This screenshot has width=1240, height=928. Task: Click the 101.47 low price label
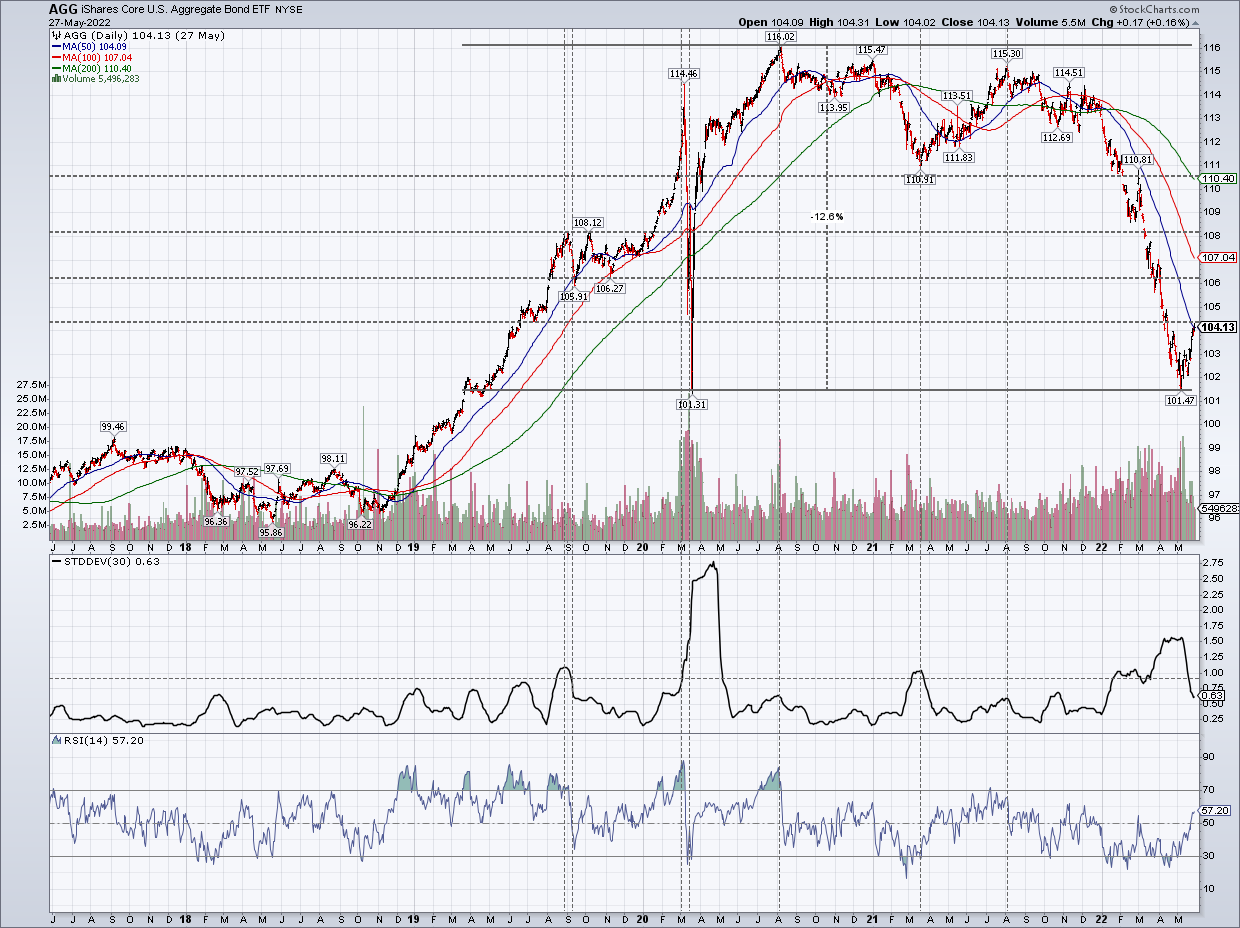coord(1181,400)
